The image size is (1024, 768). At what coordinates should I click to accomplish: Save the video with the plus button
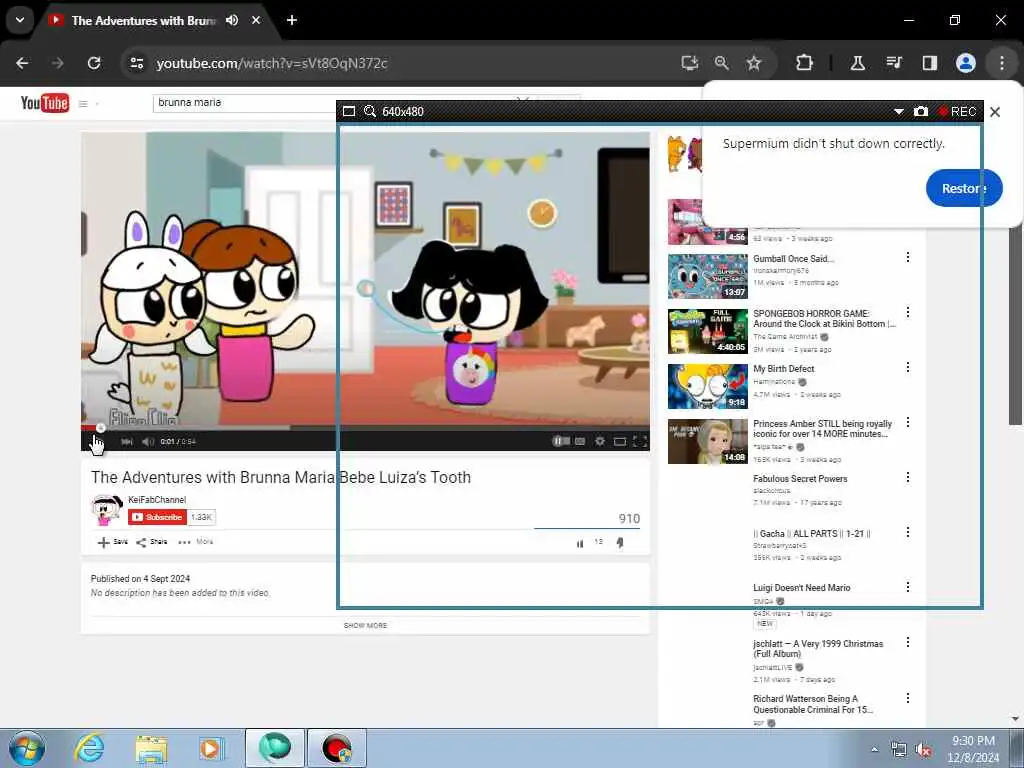click(112, 542)
